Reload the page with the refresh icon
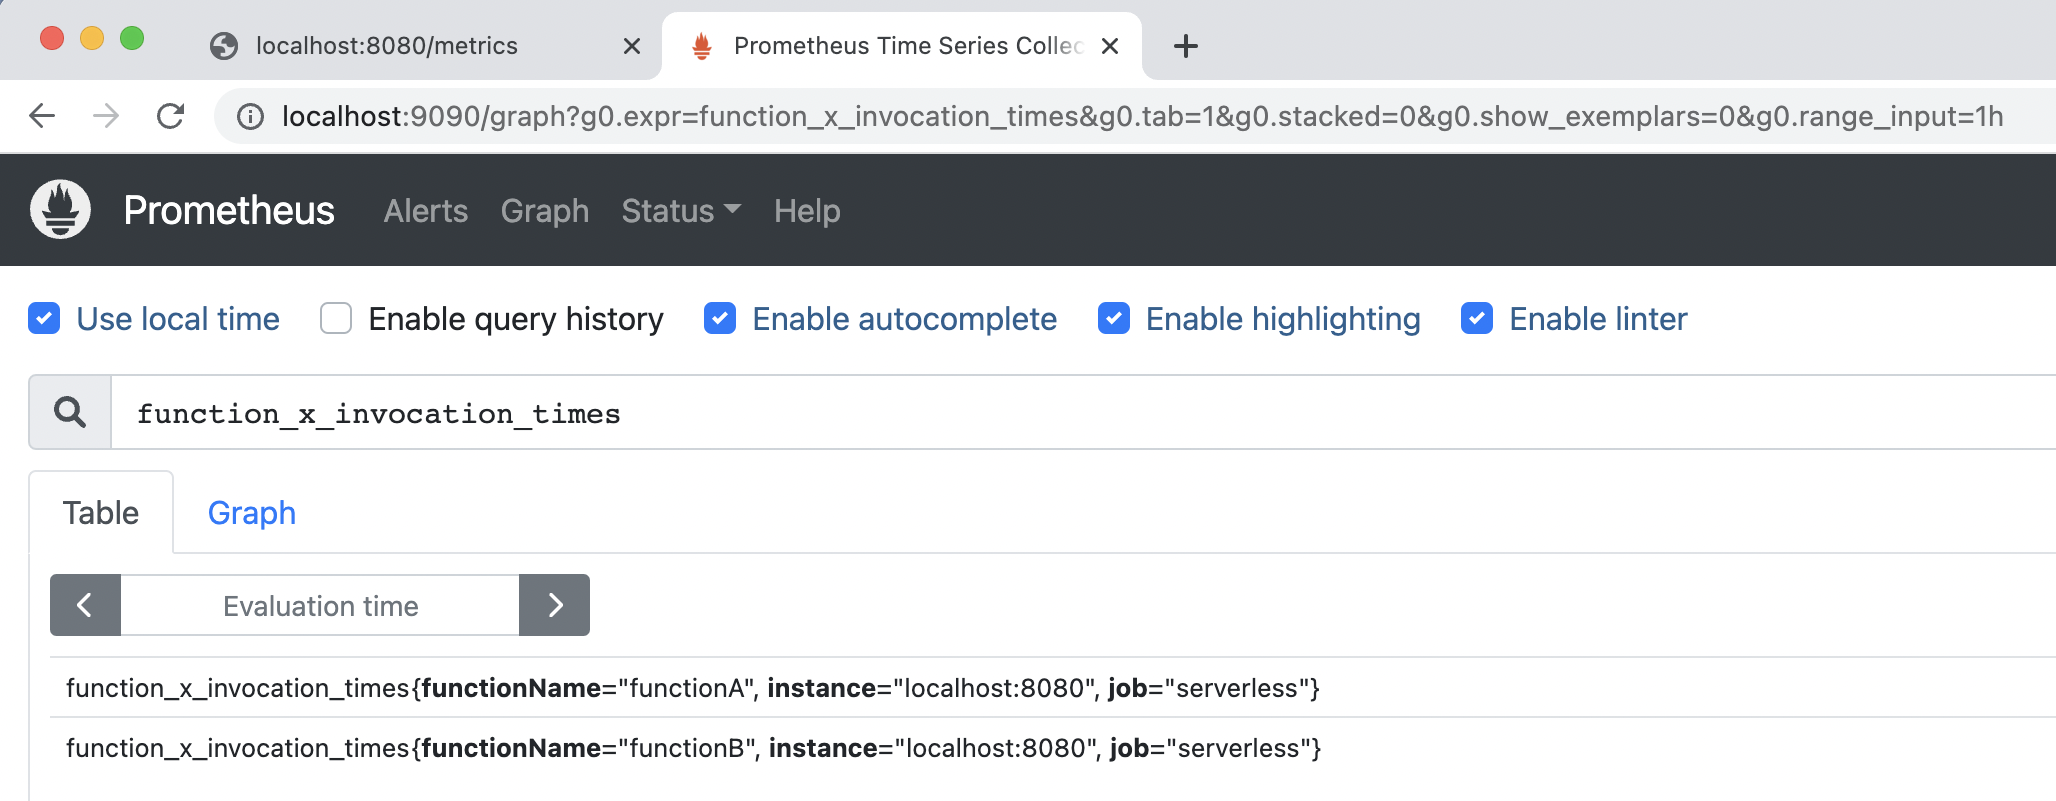 171,117
